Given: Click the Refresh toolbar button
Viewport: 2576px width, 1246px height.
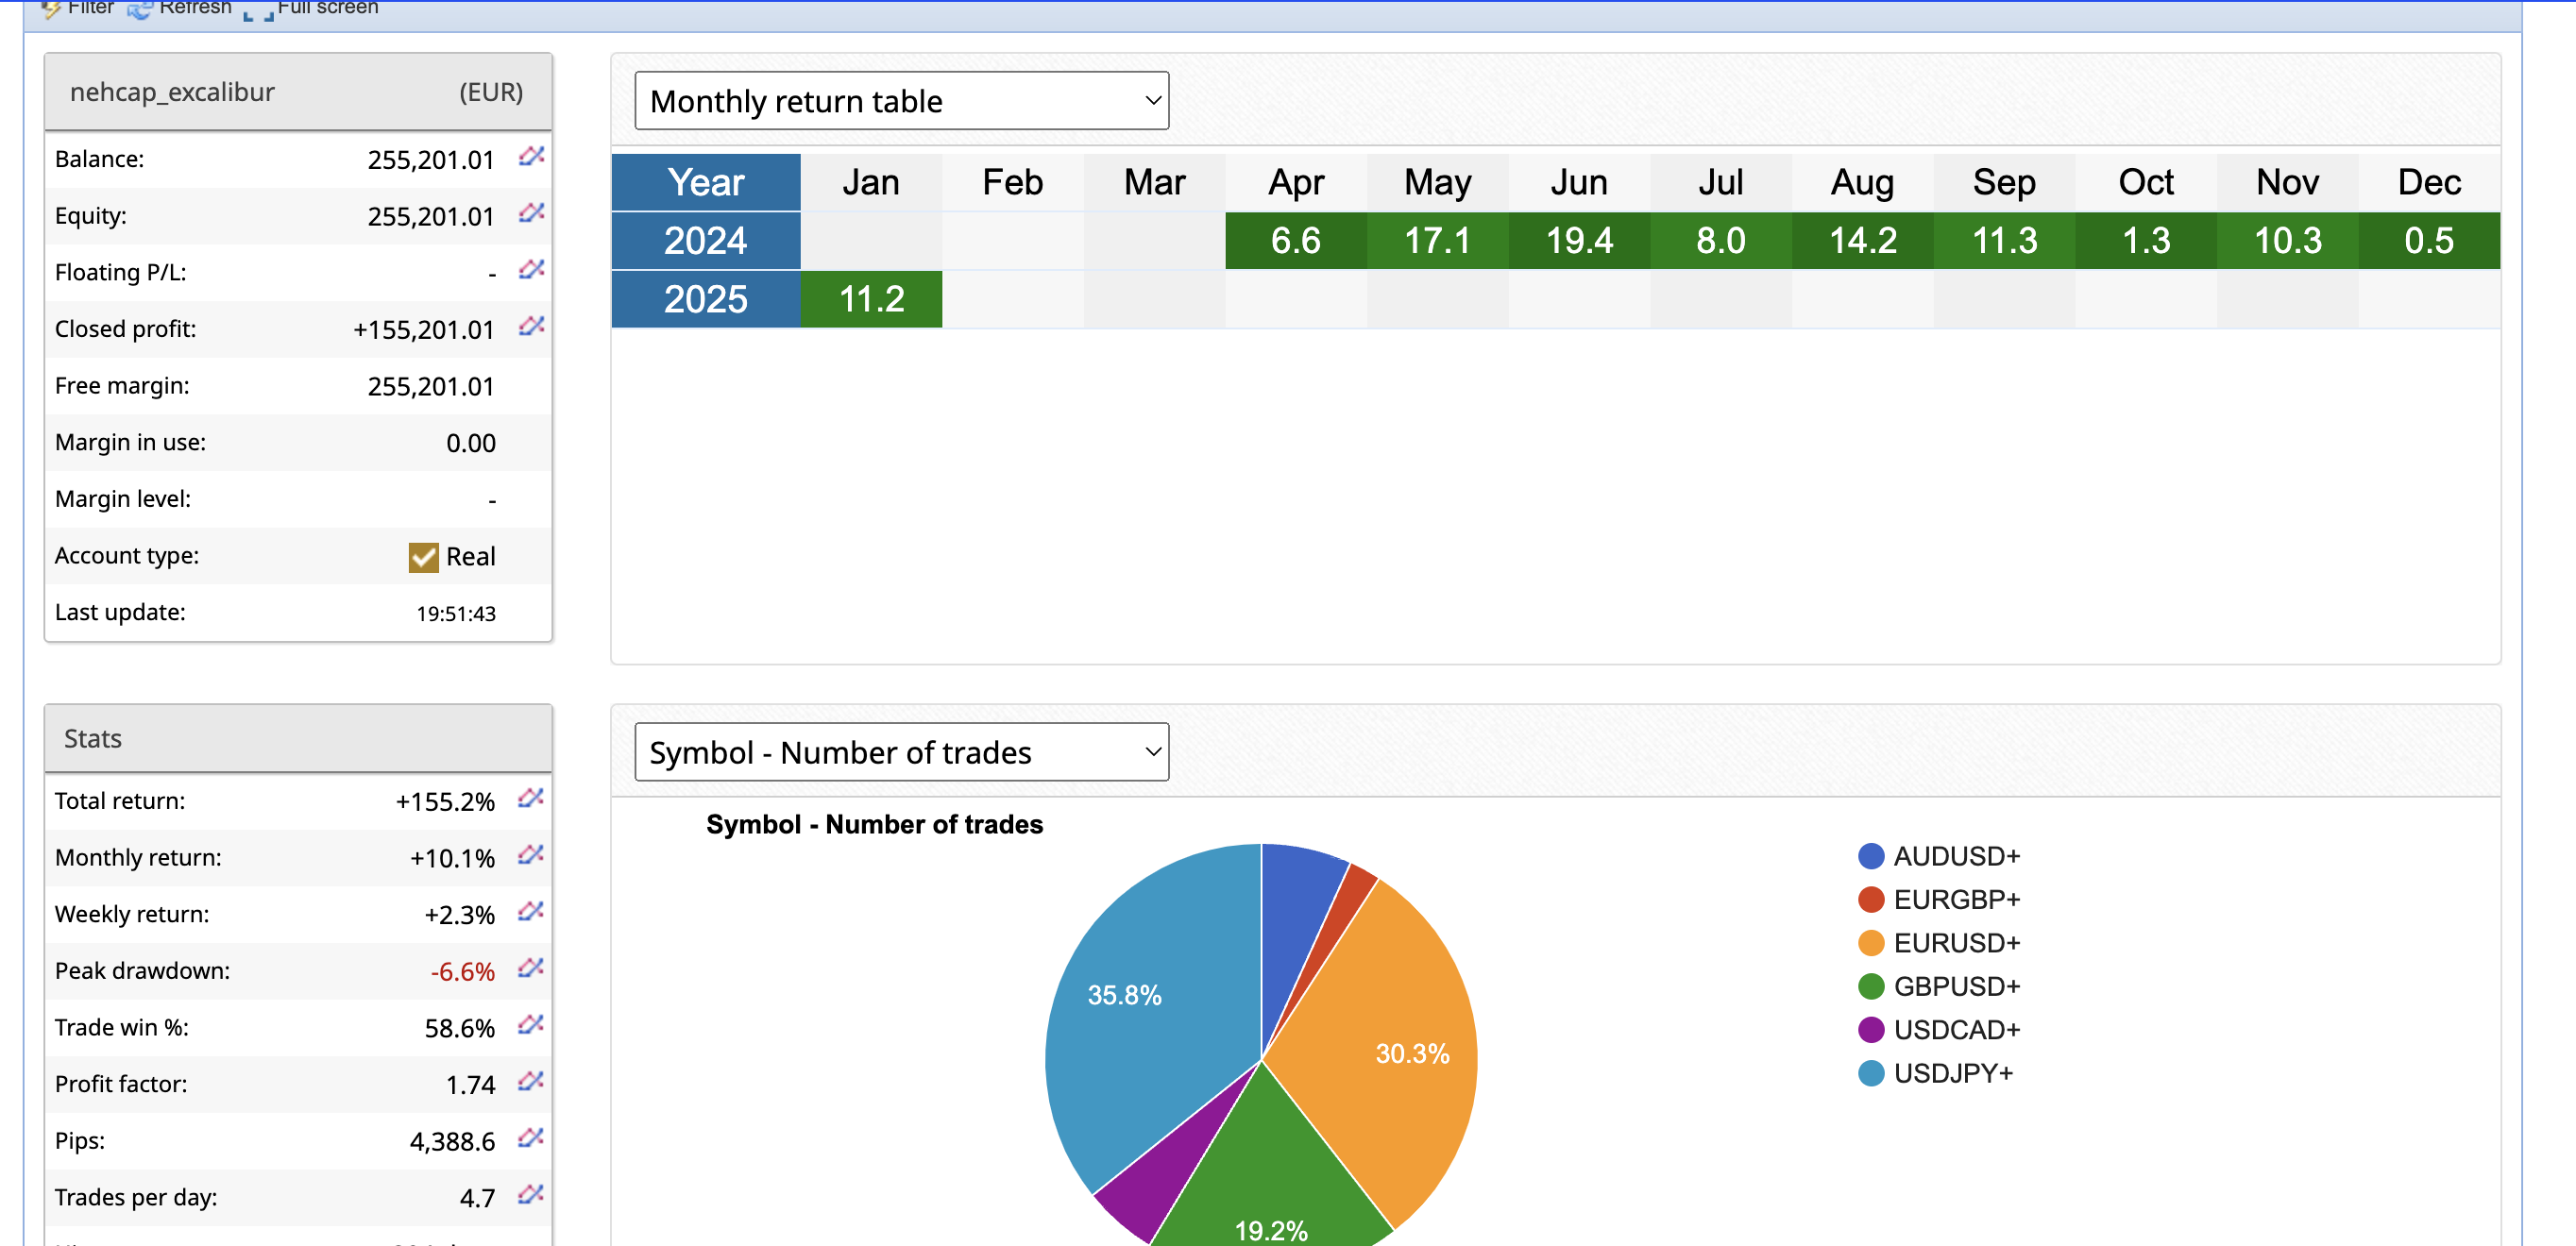Looking at the screenshot, I should pyautogui.click(x=180, y=8).
